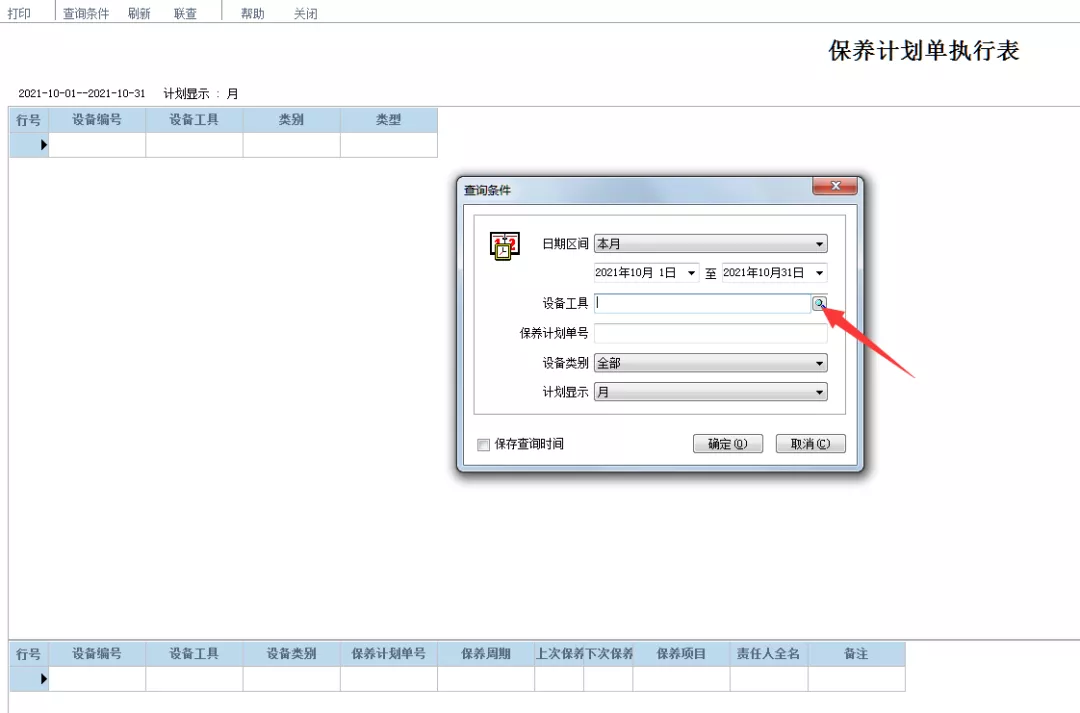
Task: Click lower table 保养计划单号 column header
Action: [x=388, y=654]
